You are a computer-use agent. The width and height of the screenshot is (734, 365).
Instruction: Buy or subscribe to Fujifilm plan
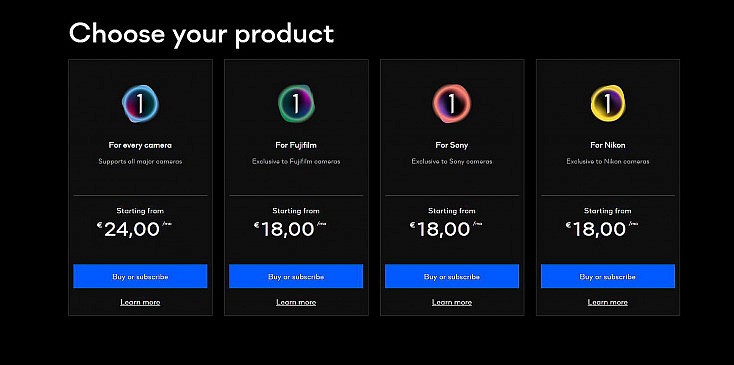click(x=296, y=276)
